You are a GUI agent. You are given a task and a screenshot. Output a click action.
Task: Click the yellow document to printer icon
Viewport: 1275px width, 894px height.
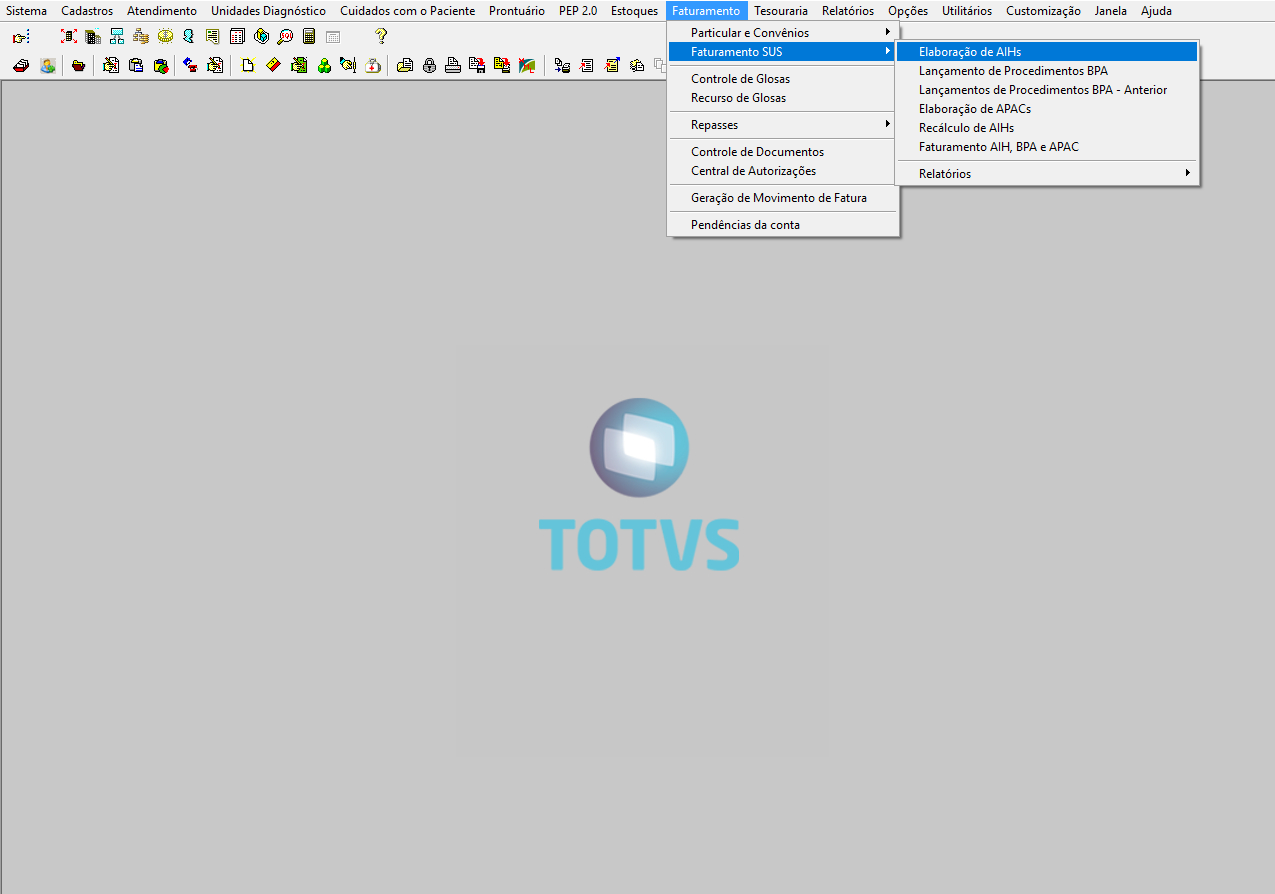coord(502,65)
